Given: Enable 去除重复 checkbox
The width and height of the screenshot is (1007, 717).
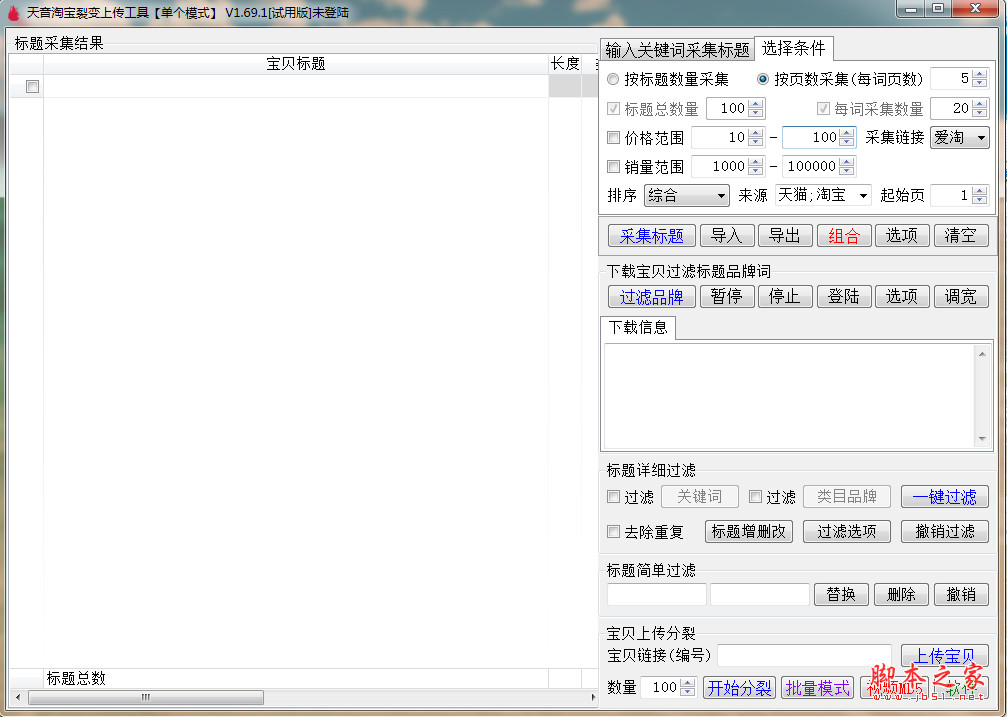Looking at the screenshot, I should 613,531.
